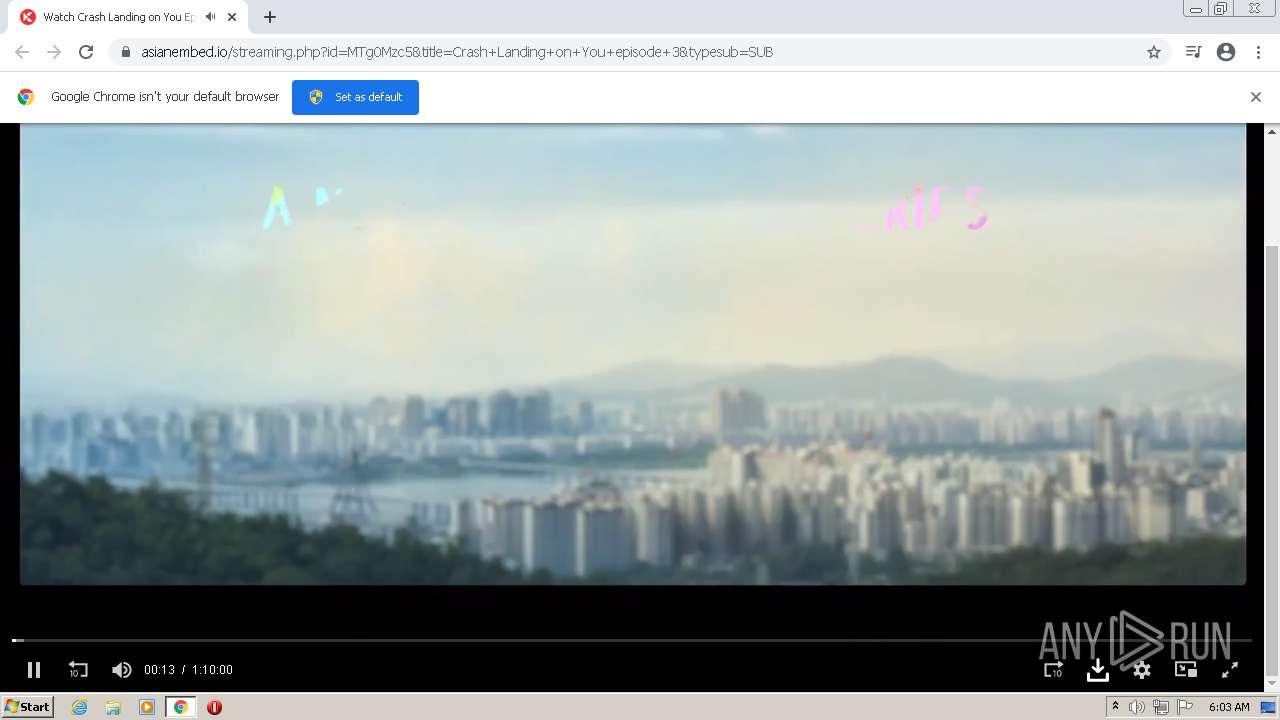Download the video using the download icon

(x=1097, y=670)
